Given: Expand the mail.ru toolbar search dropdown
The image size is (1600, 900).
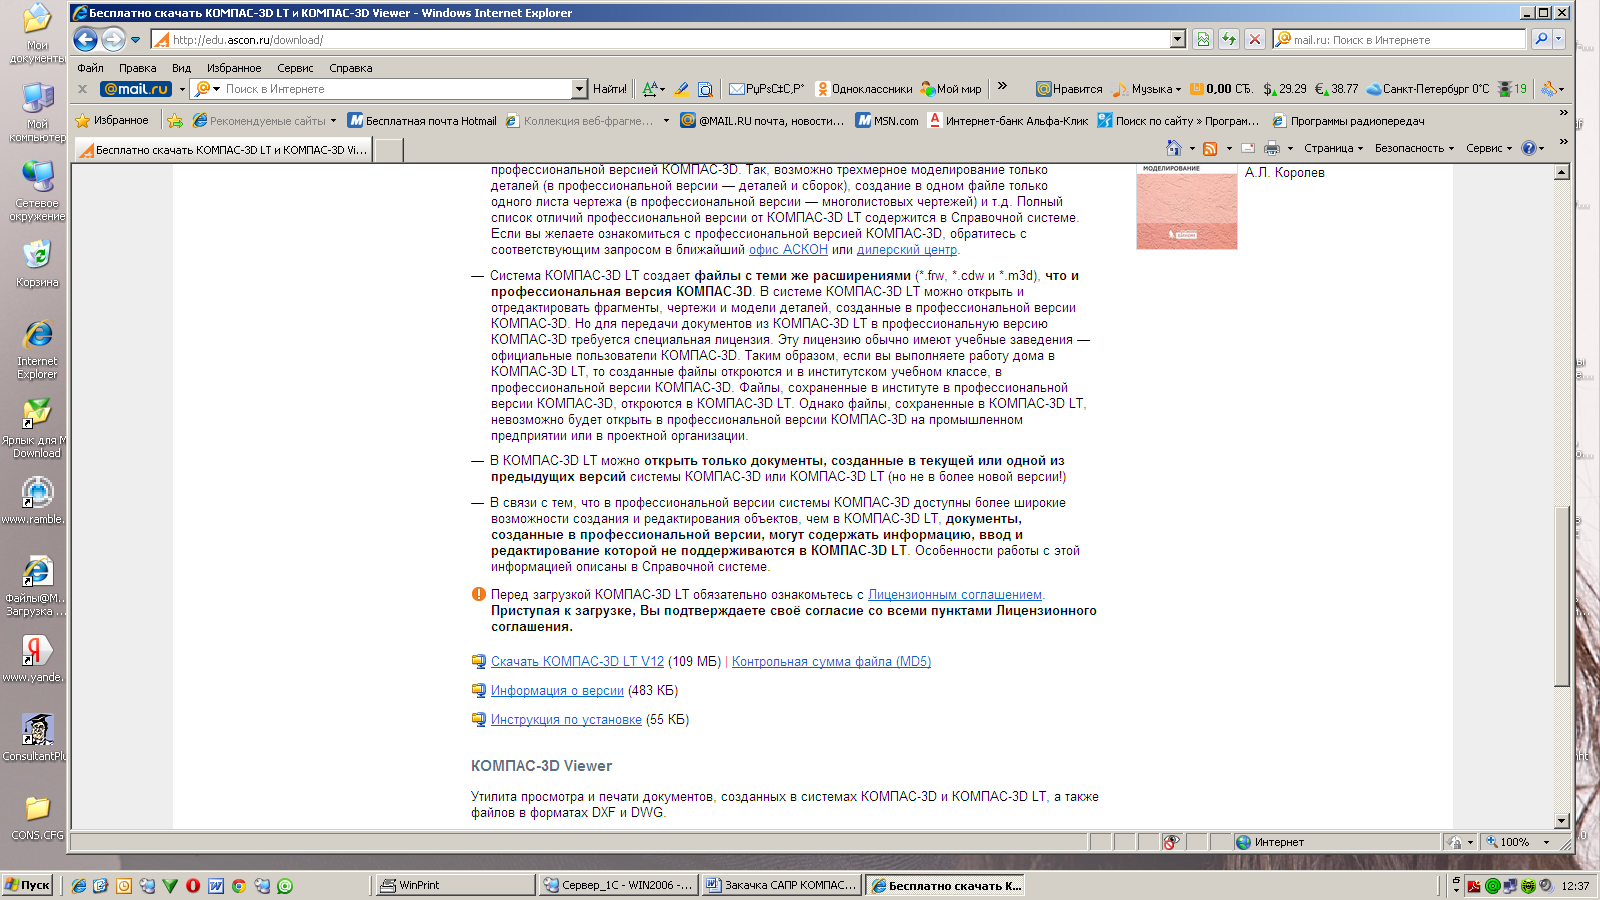Looking at the screenshot, I should tap(579, 89).
